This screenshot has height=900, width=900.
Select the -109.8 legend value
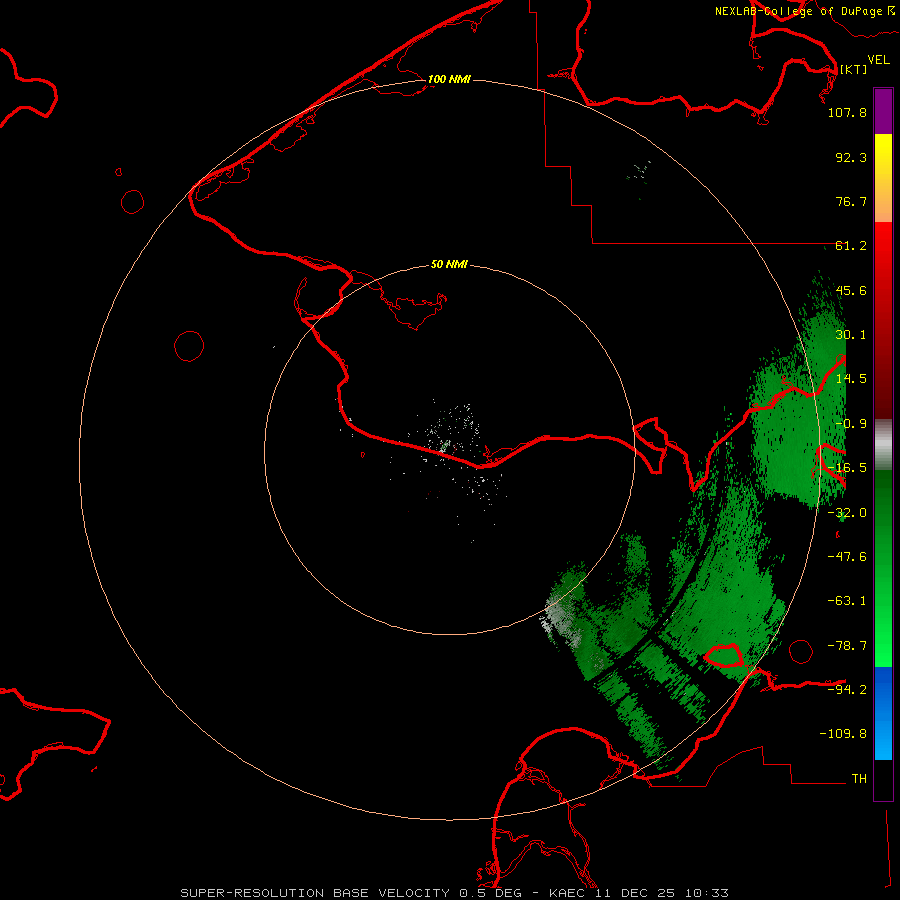point(843,734)
